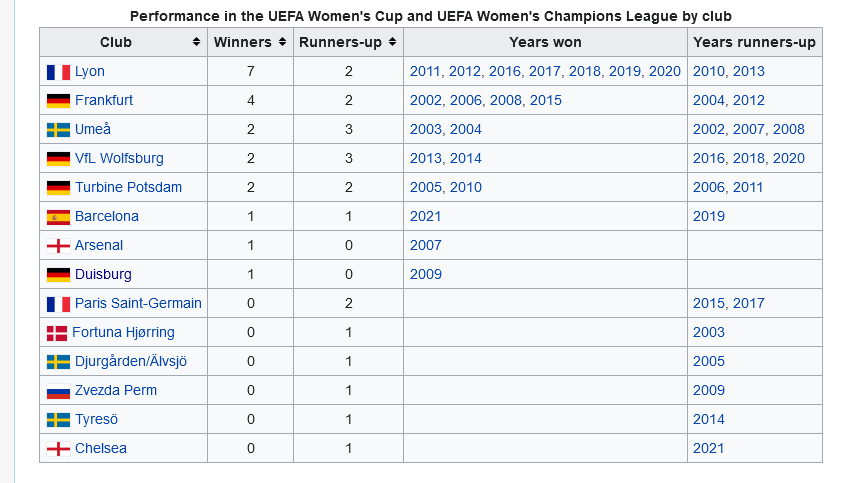
Task: Sort table by Winners column arrows
Action: point(282,42)
